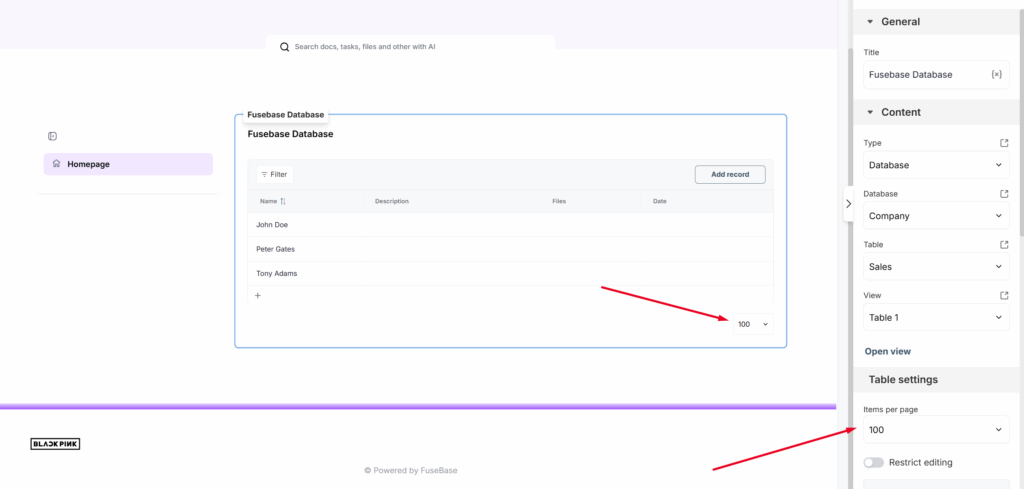Click the Open view link
1024x489 pixels.
pos(887,352)
